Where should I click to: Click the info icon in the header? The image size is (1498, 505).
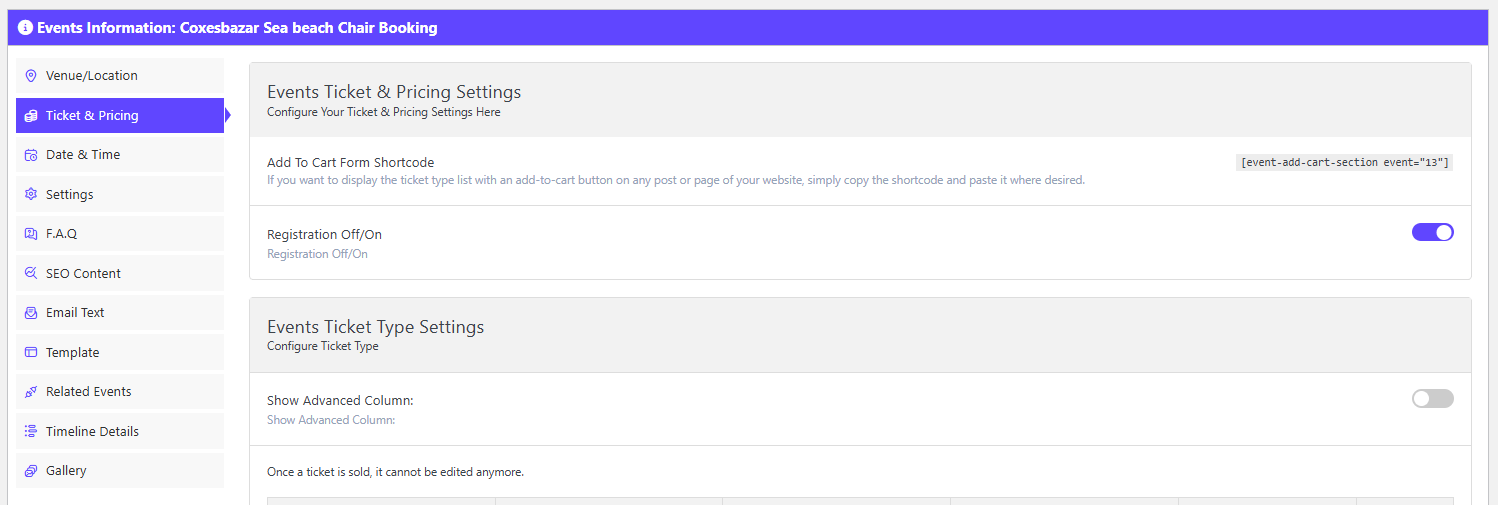pos(25,28)
